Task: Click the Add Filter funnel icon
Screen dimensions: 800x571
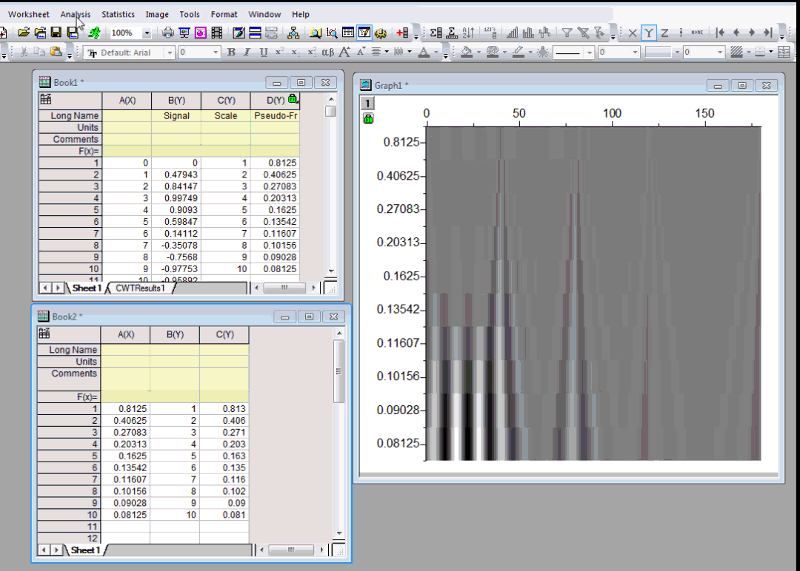Action: pos(567,33)
